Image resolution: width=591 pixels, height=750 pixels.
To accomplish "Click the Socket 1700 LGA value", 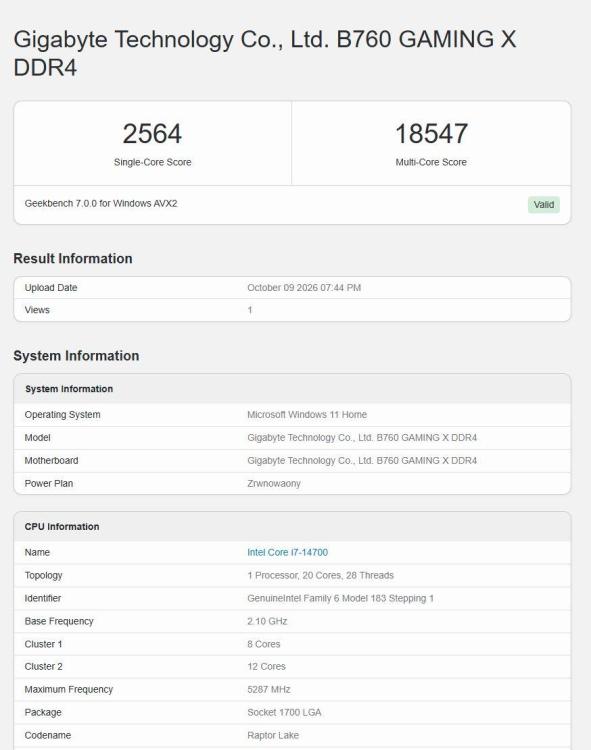I will (x=284, y=712).
